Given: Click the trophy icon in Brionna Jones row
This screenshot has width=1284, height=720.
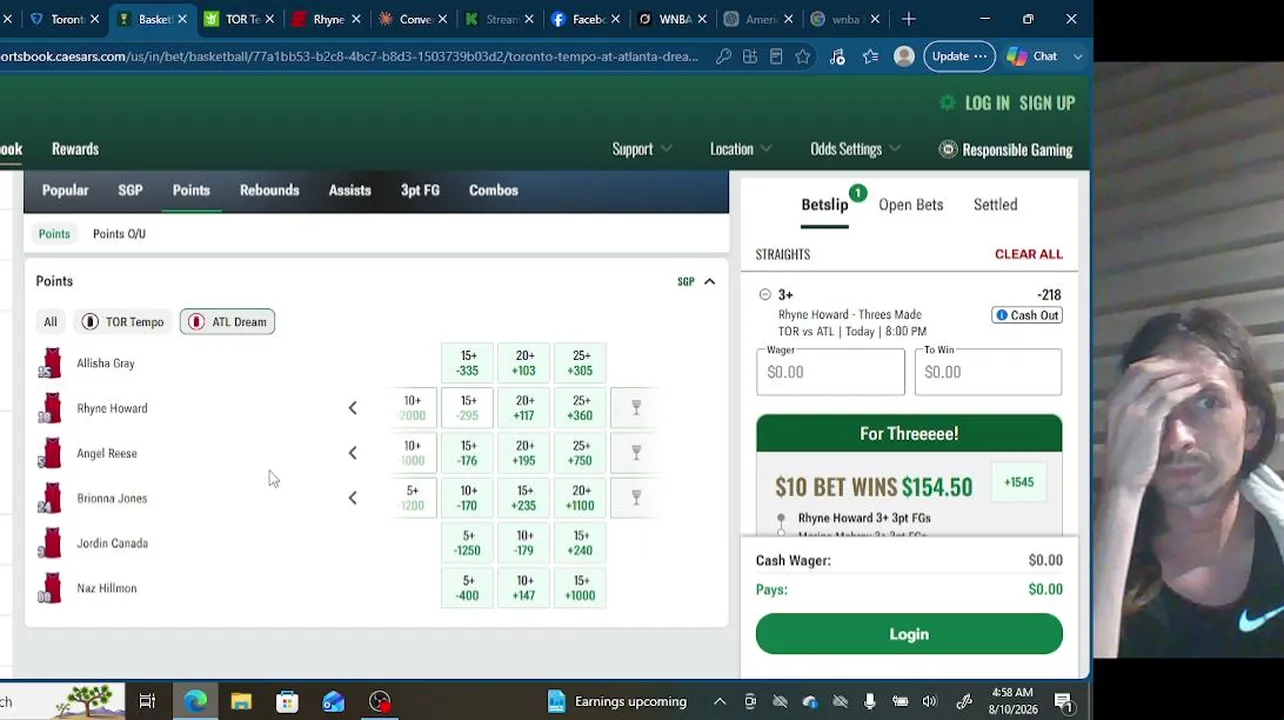Looking at the screenshot, I should click(636, 498).
